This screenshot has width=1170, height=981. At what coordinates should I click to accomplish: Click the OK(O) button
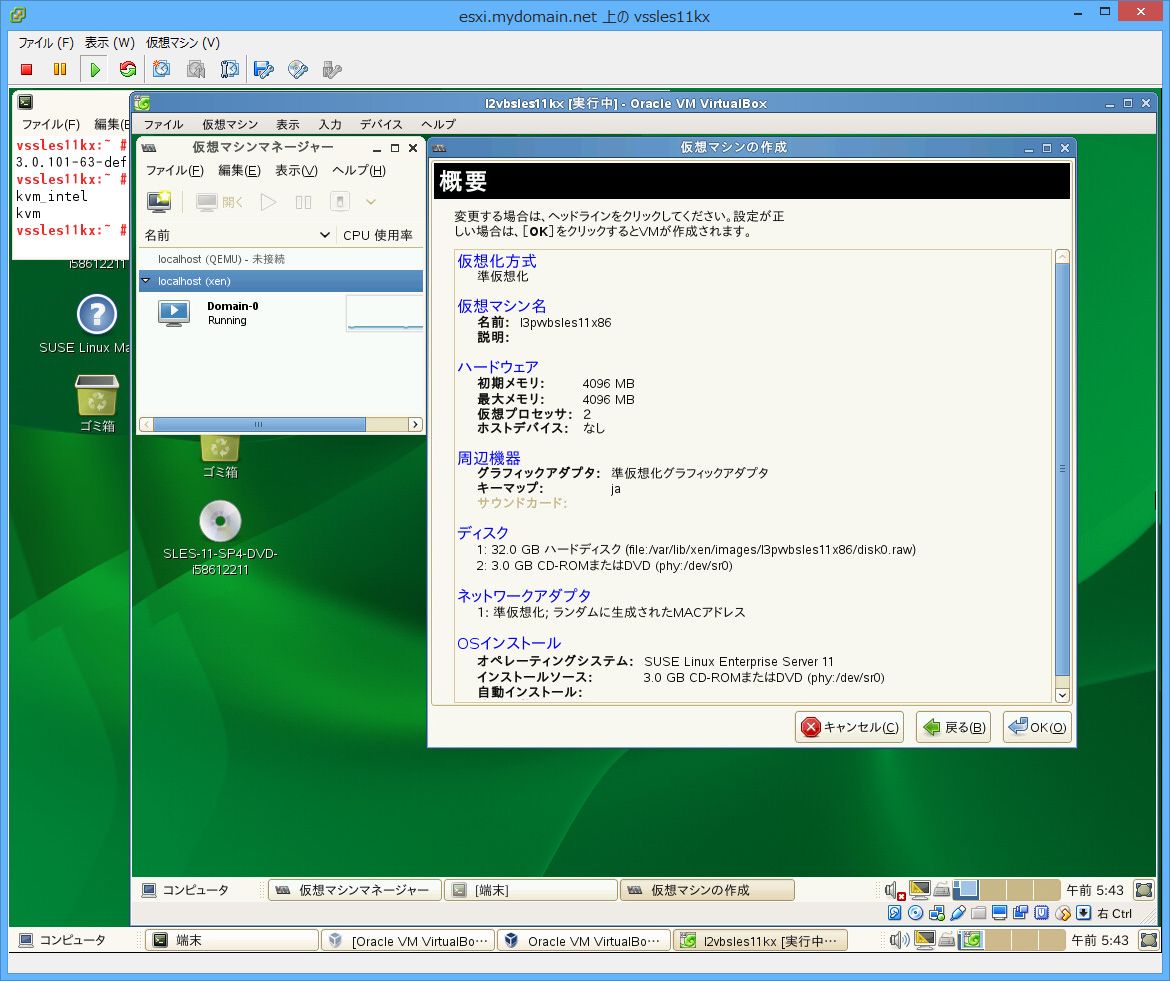[1037, 727]
